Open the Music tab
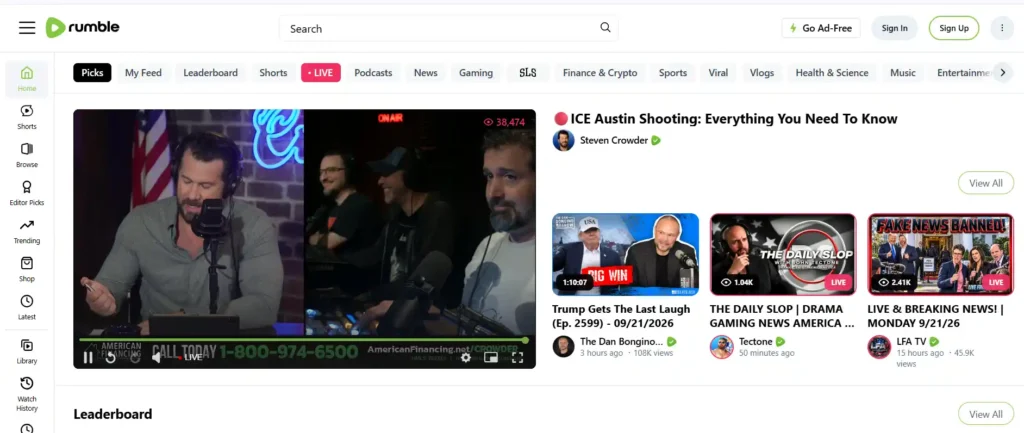 pos(903,72)
